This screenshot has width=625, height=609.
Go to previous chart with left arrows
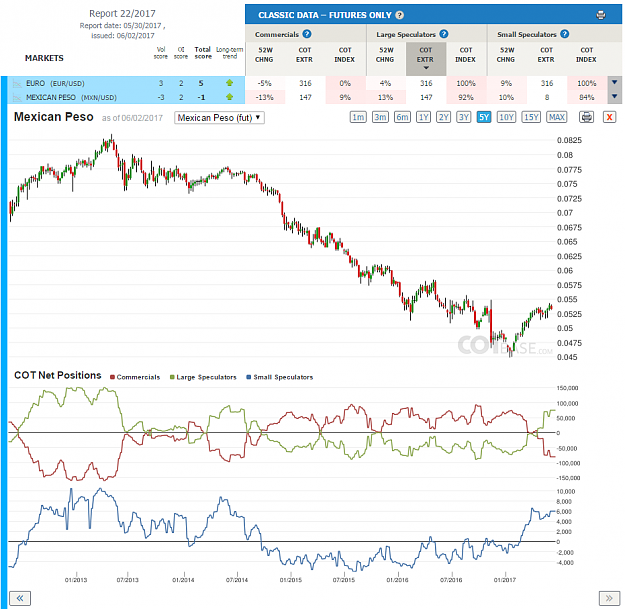click(20, 598)
